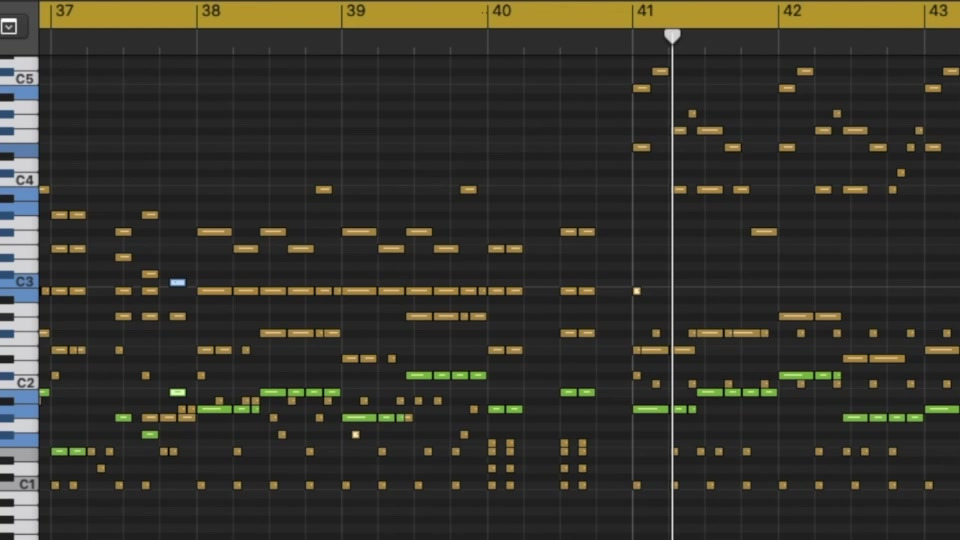
Task: Select the white square note at bar 41 start
Action: [637, 291]
